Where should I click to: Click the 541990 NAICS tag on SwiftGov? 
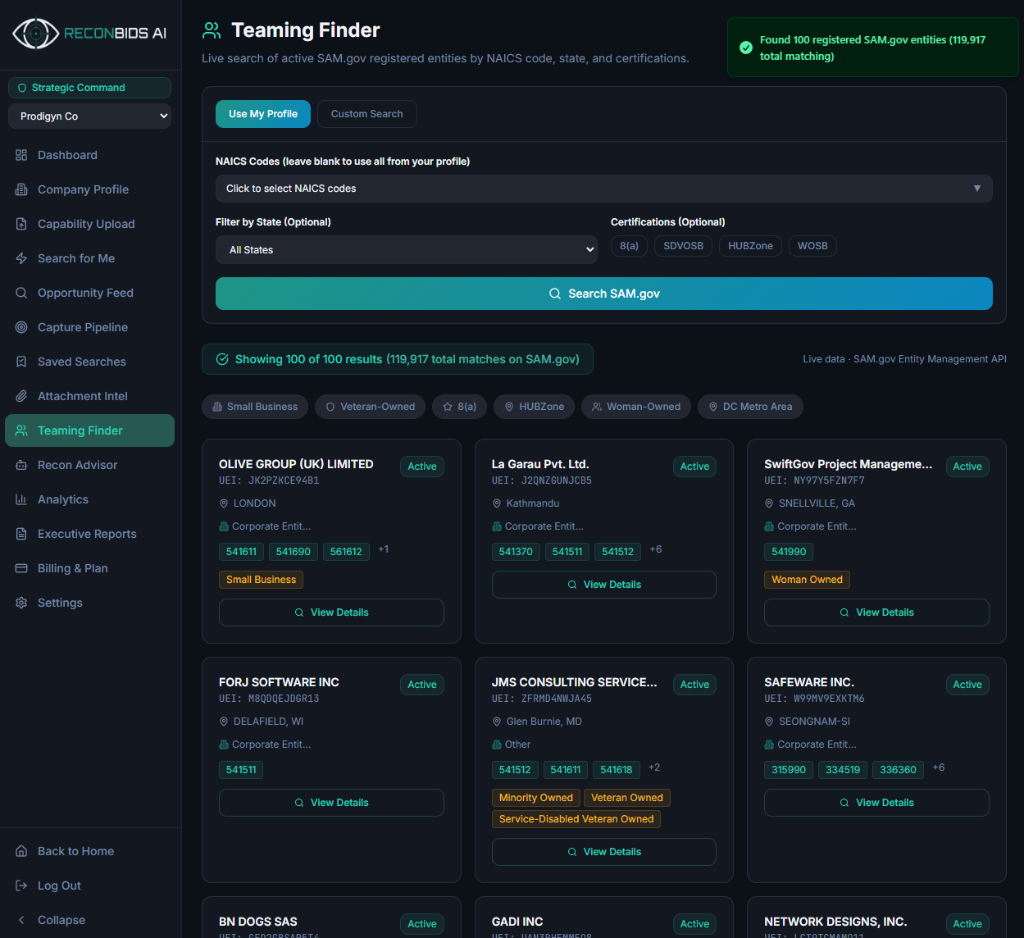788,552
